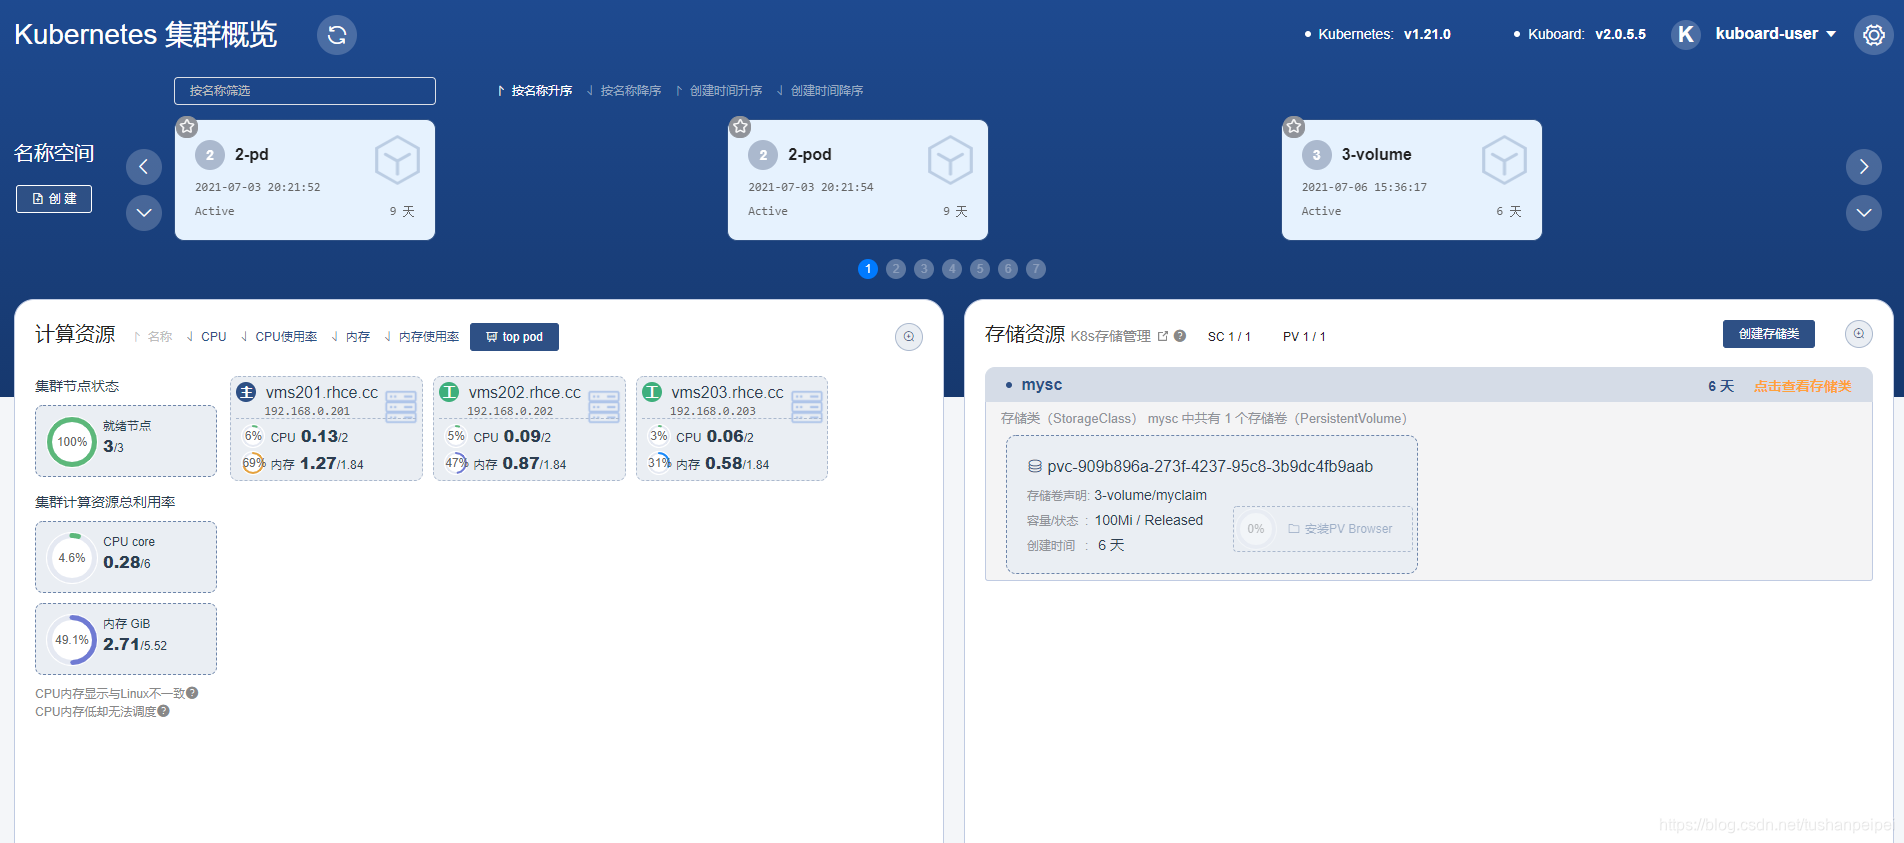Zoom compute resources panel magnifier icon
Image resolution: width=1904 pixels, height=843 pixels.
[909, 337]
